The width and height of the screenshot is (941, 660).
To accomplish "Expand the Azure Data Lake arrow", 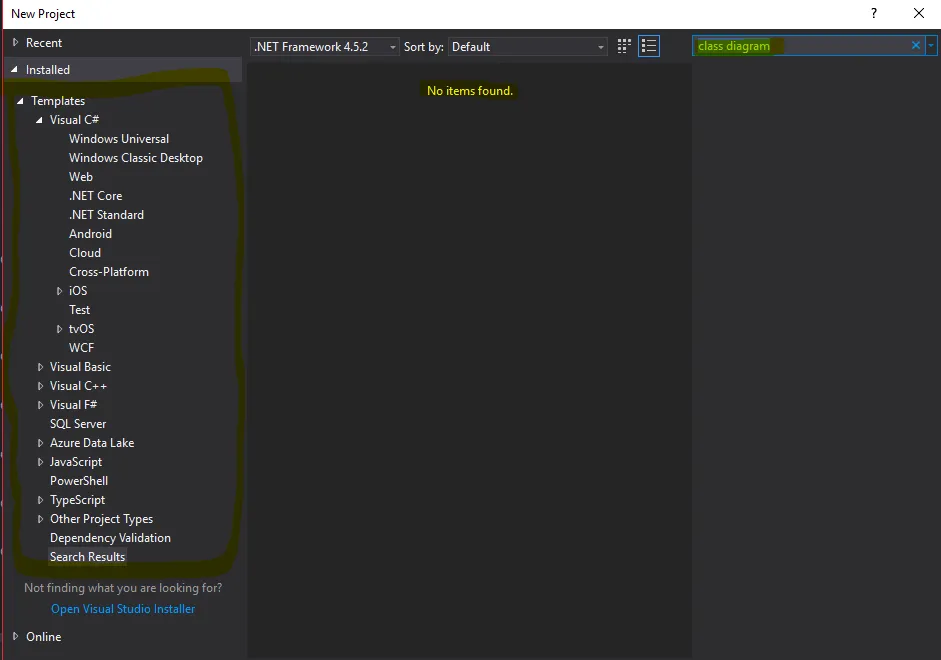I will point(40,443).
